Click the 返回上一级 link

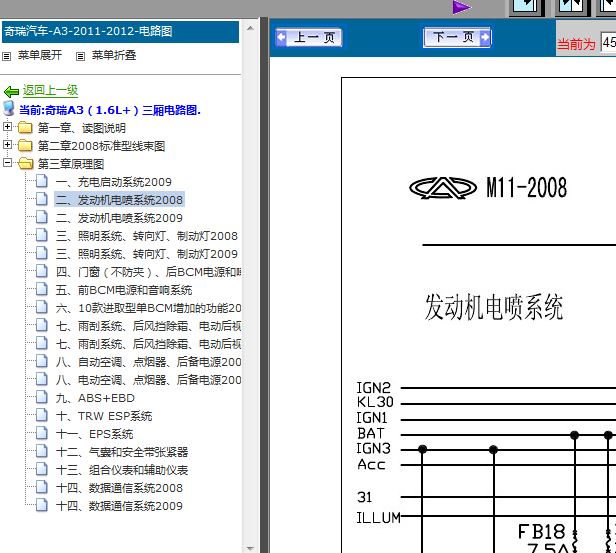[x=50, y=91]
